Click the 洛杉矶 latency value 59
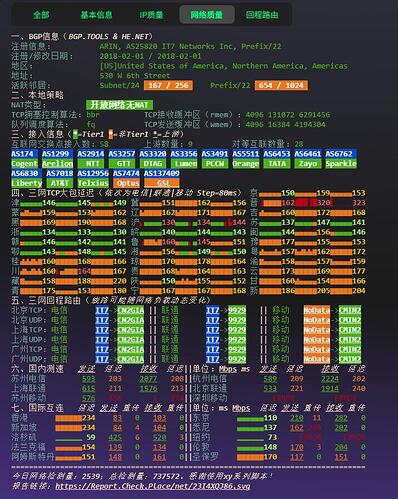Viewport: 398px width, 499px height. (91, 437)
